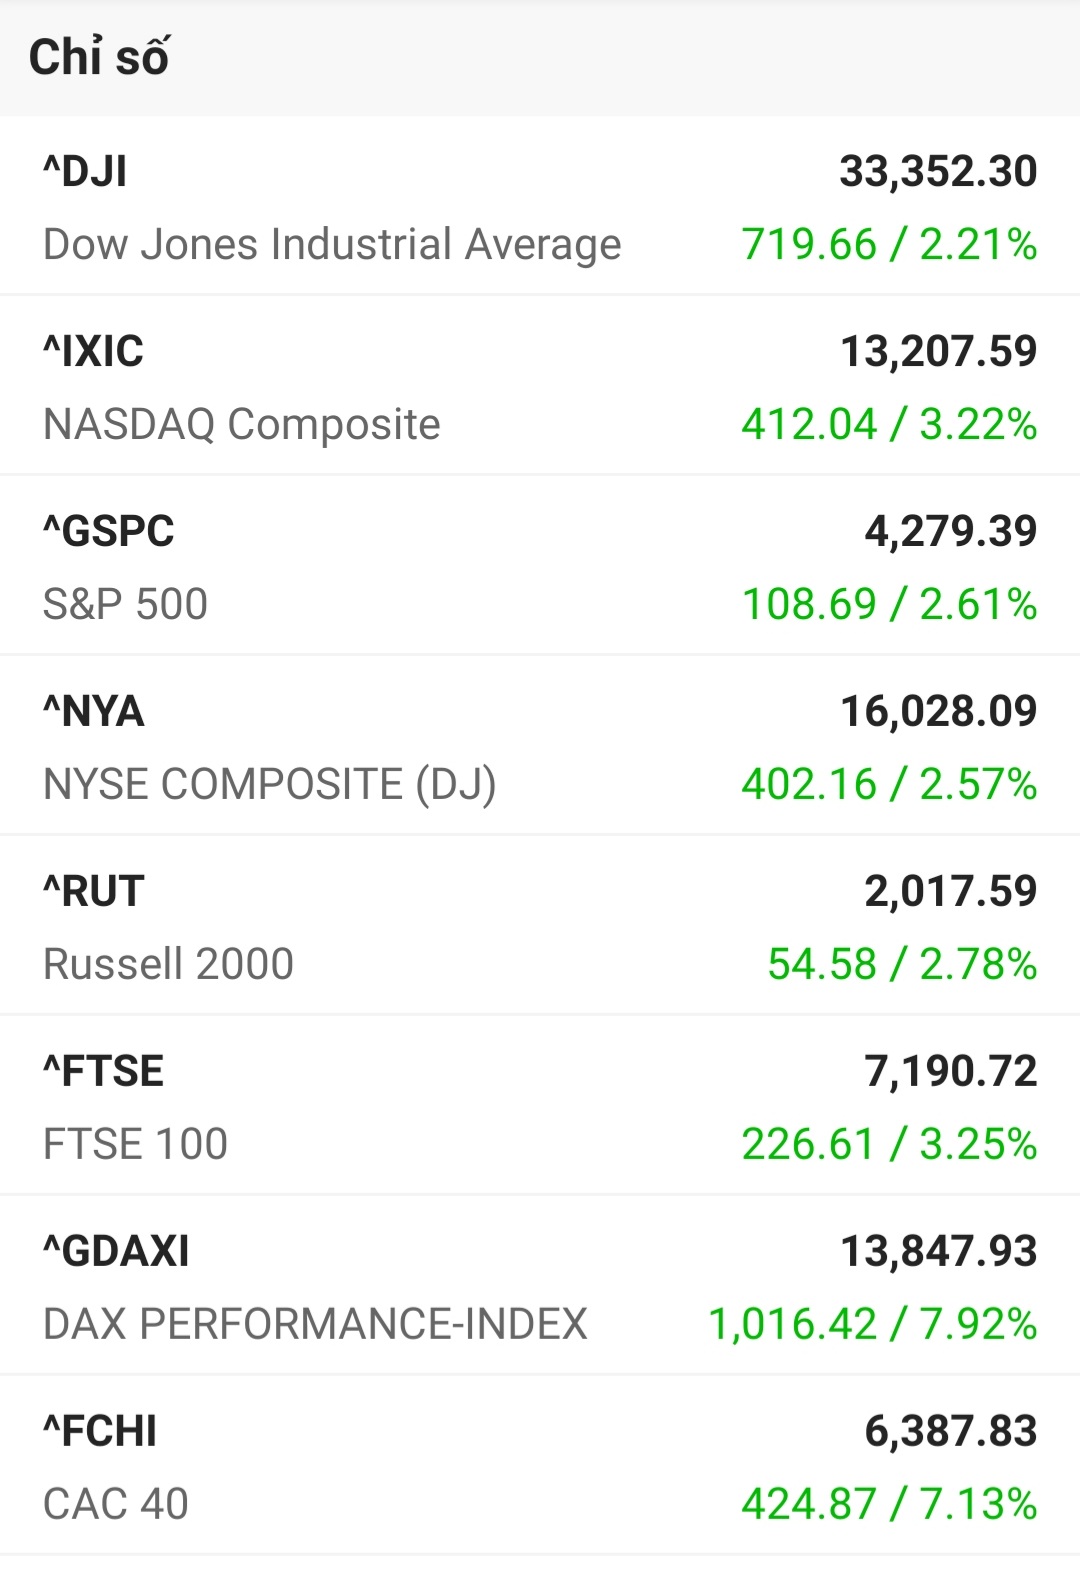Tap the 33,352.30 Dow Jones price

pyautogui.click(x=938, y=172)
